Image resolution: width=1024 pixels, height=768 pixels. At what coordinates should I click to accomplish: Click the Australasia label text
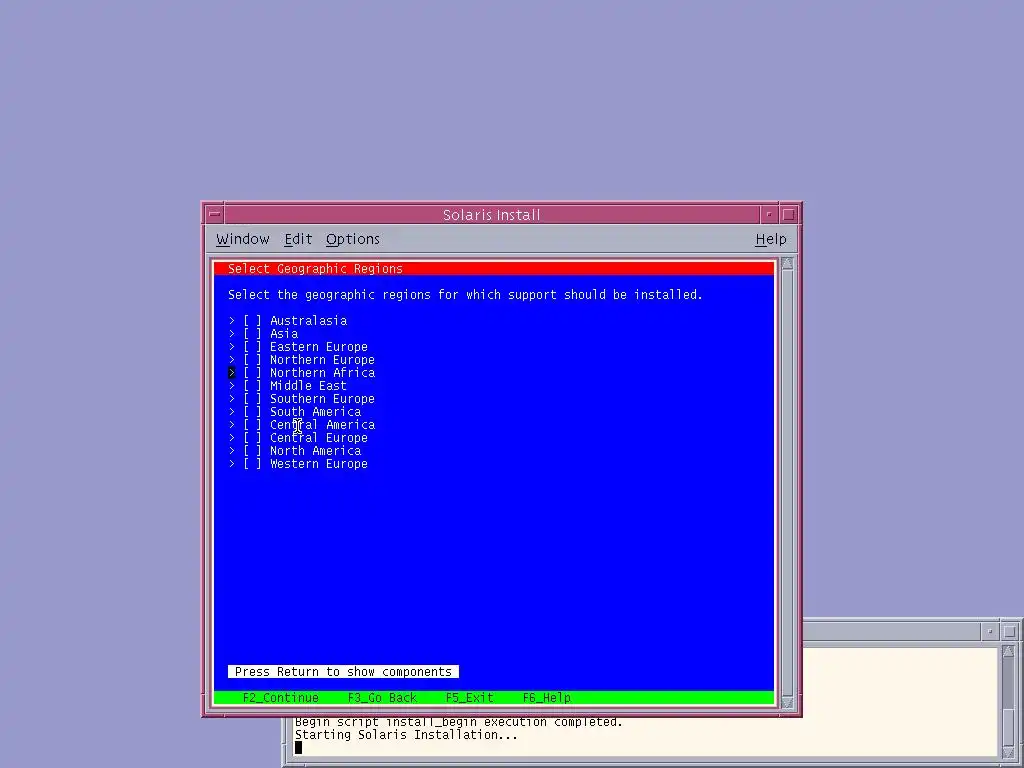308,321
